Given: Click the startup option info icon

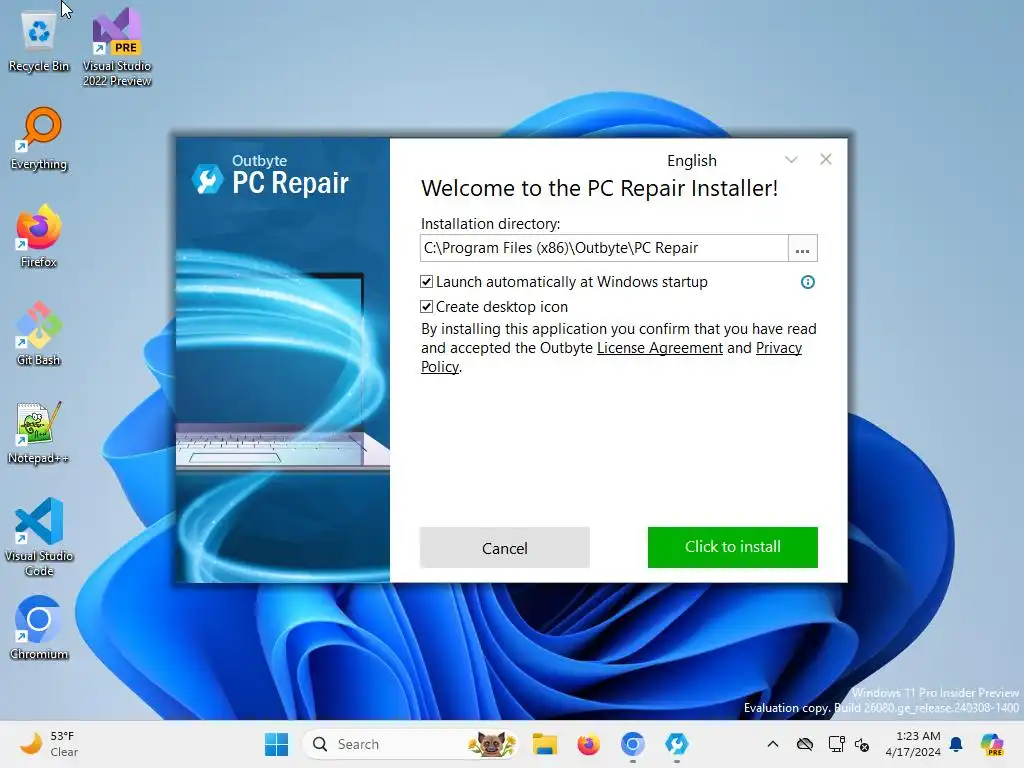Looking at the screenshot, I should tap(808, 282).
